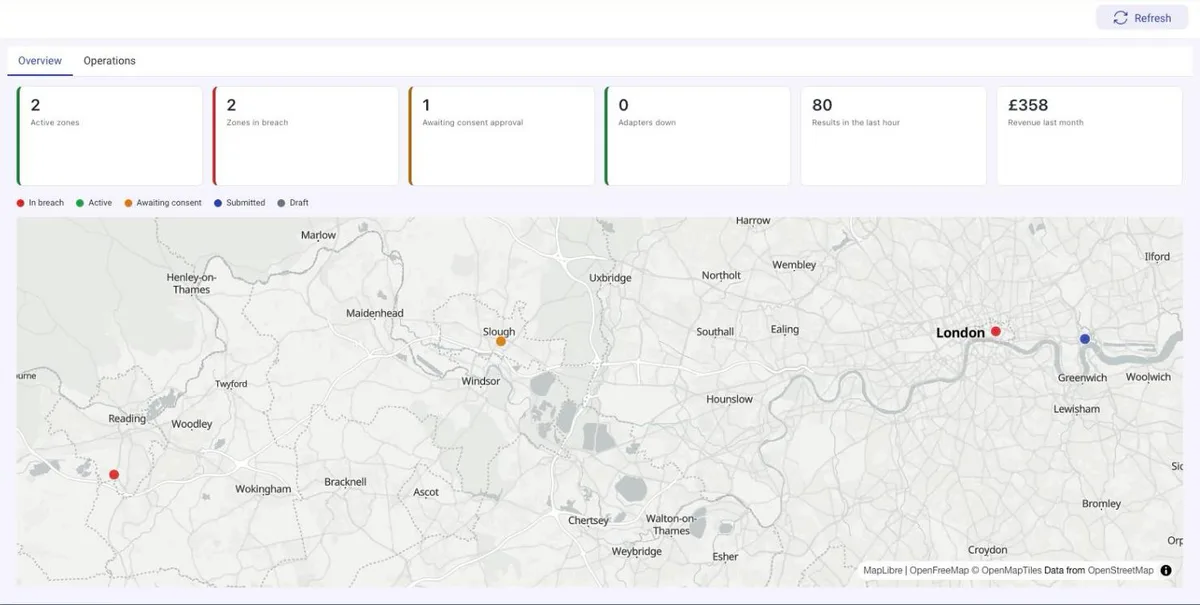Click the £358 revenue value

pyautogui.click(x=1028, y=105)
